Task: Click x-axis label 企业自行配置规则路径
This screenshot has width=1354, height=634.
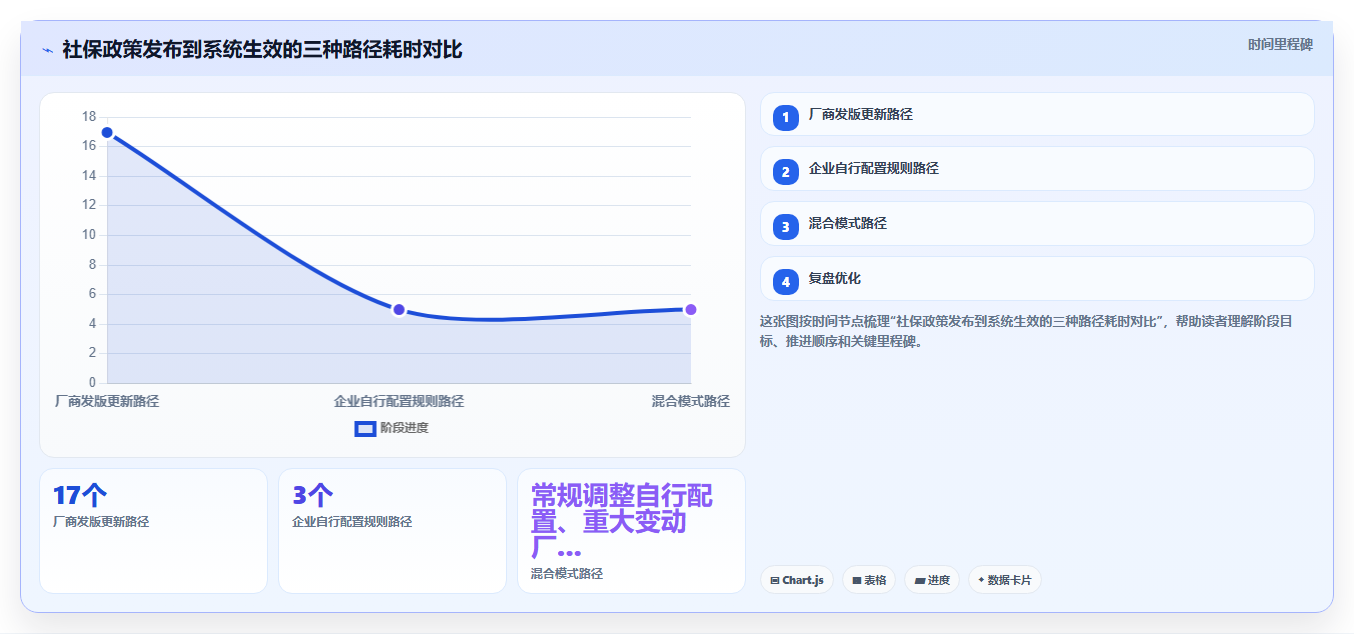Action: [x=399, y=401]
